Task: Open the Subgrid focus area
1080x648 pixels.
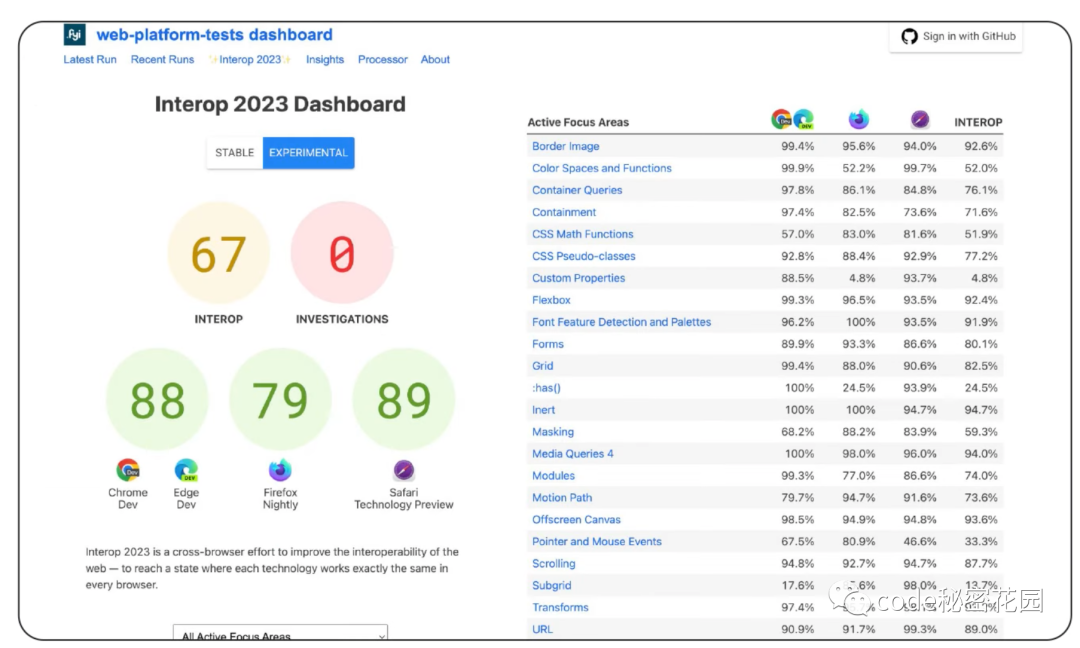Action: pyautogui.click(x=551, y=586)
